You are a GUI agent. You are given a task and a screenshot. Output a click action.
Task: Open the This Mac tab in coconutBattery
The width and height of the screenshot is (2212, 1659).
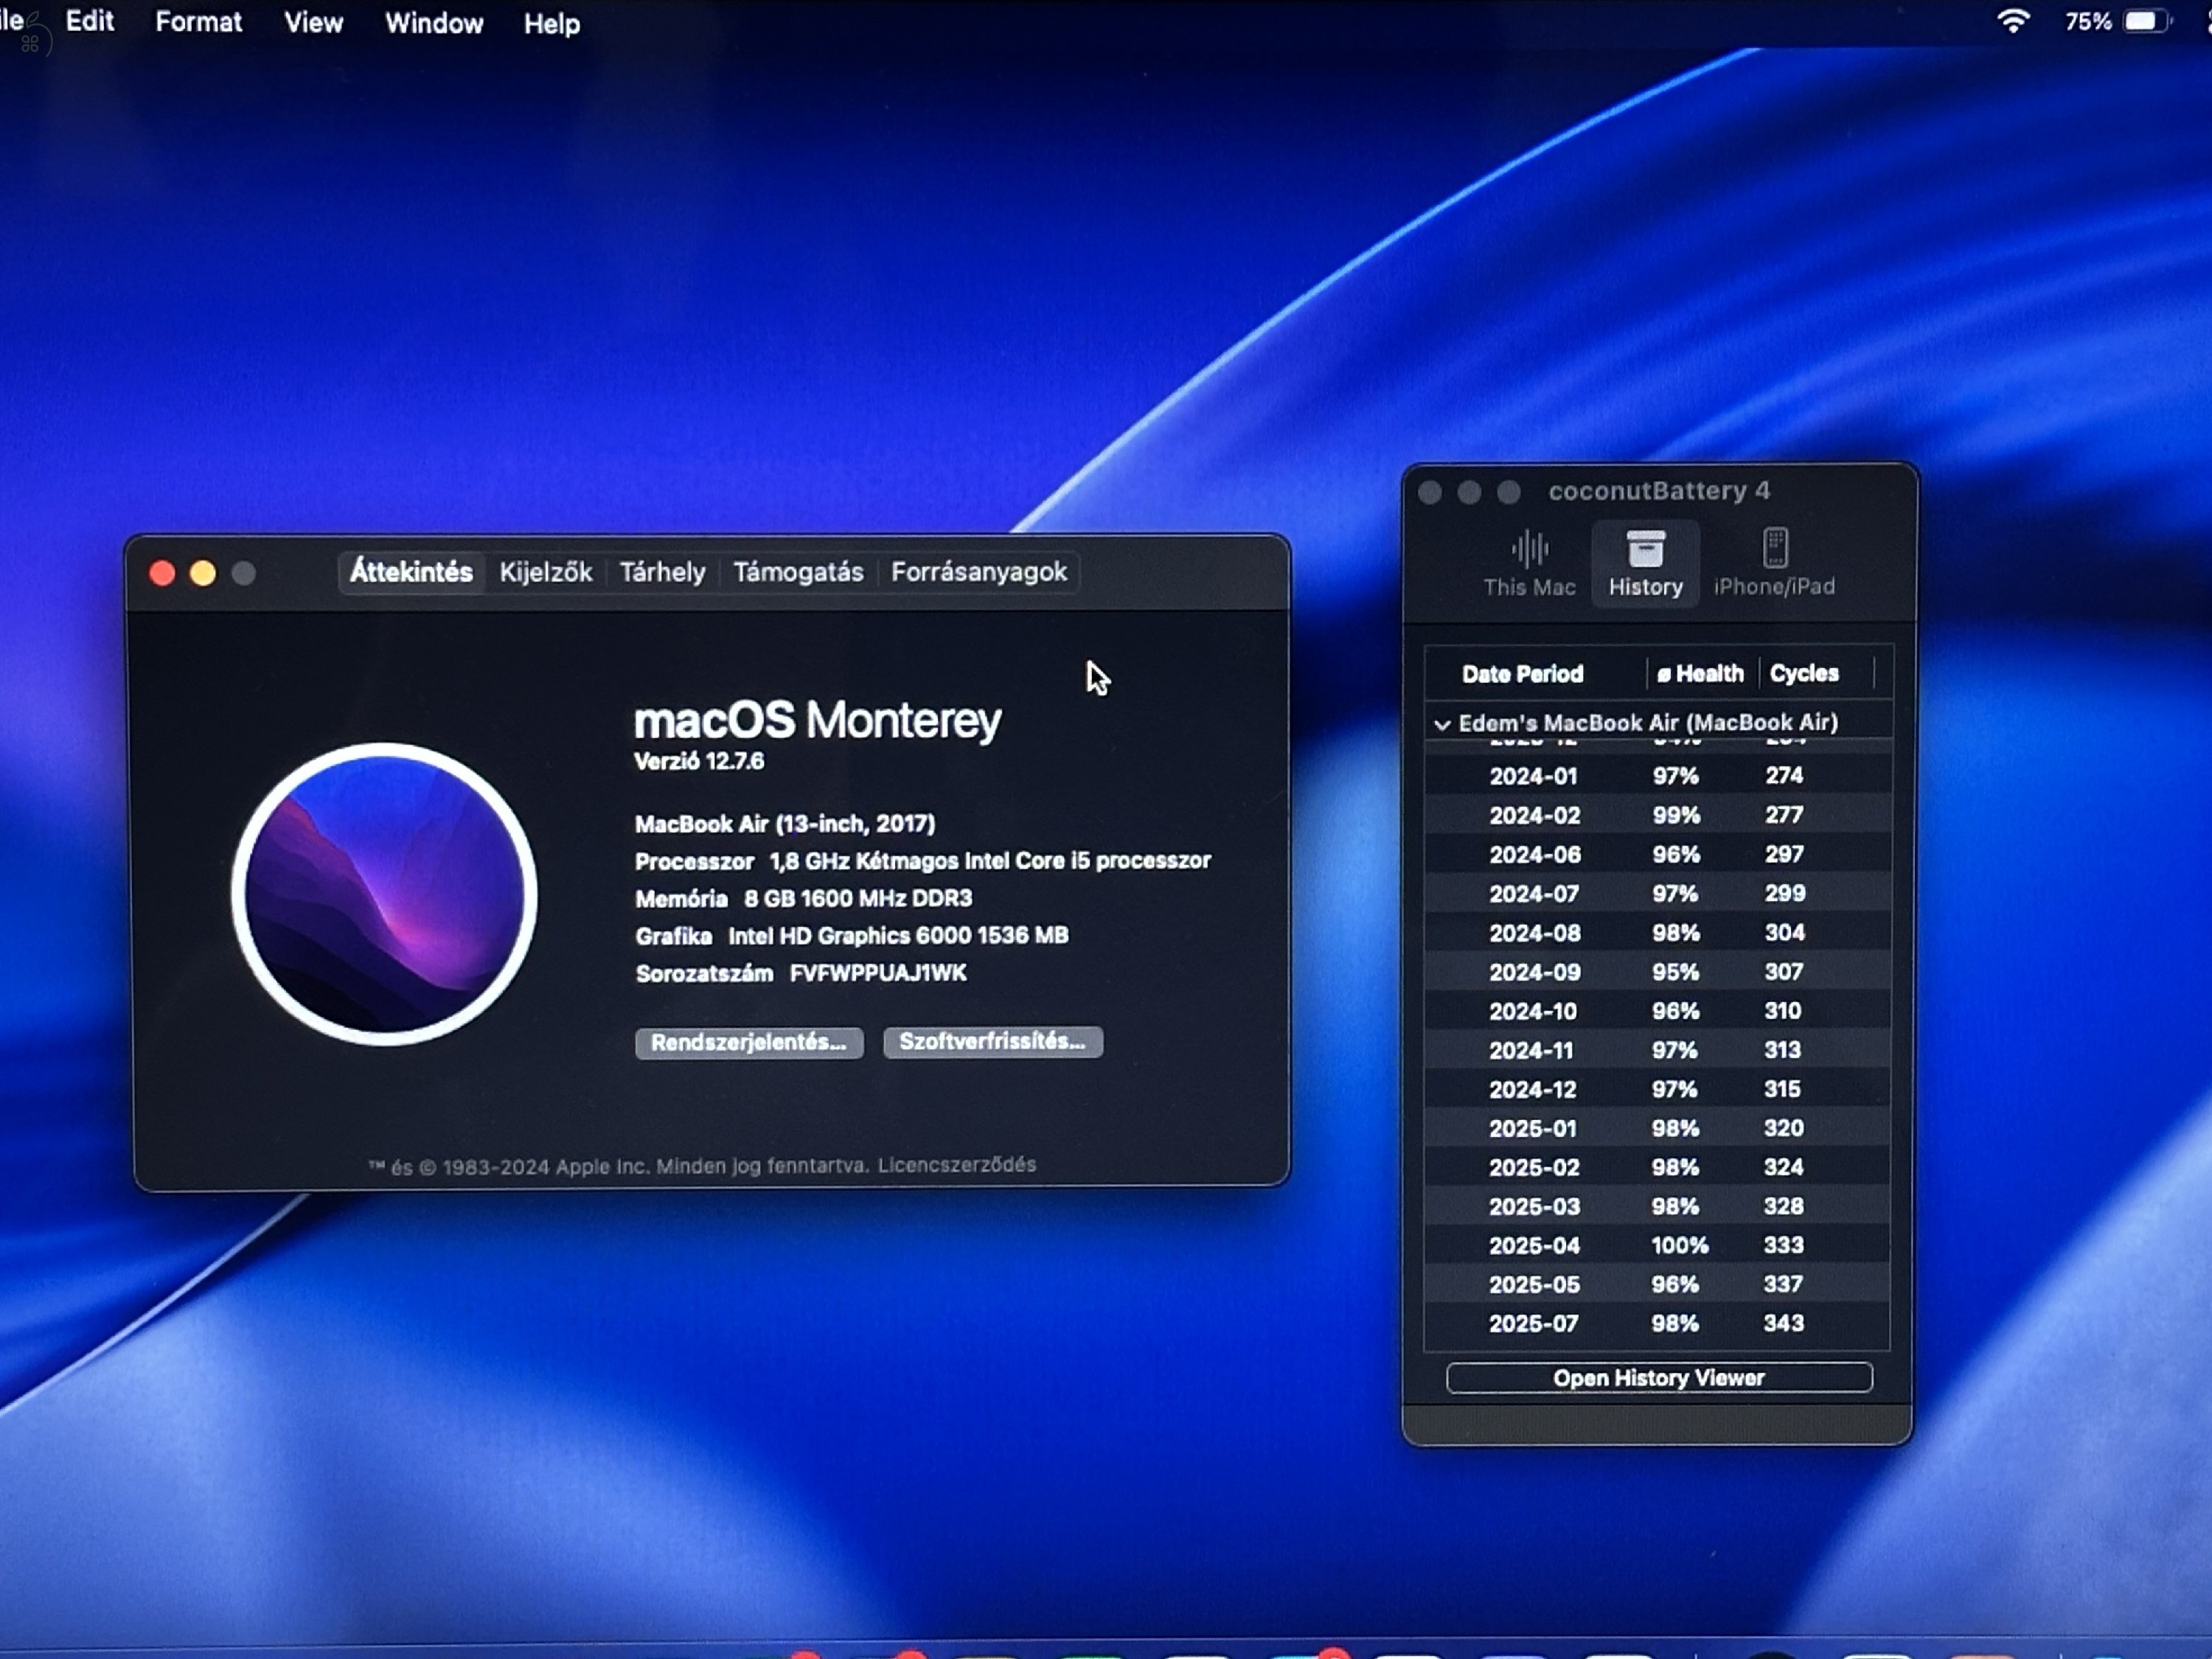[1529, 564]
